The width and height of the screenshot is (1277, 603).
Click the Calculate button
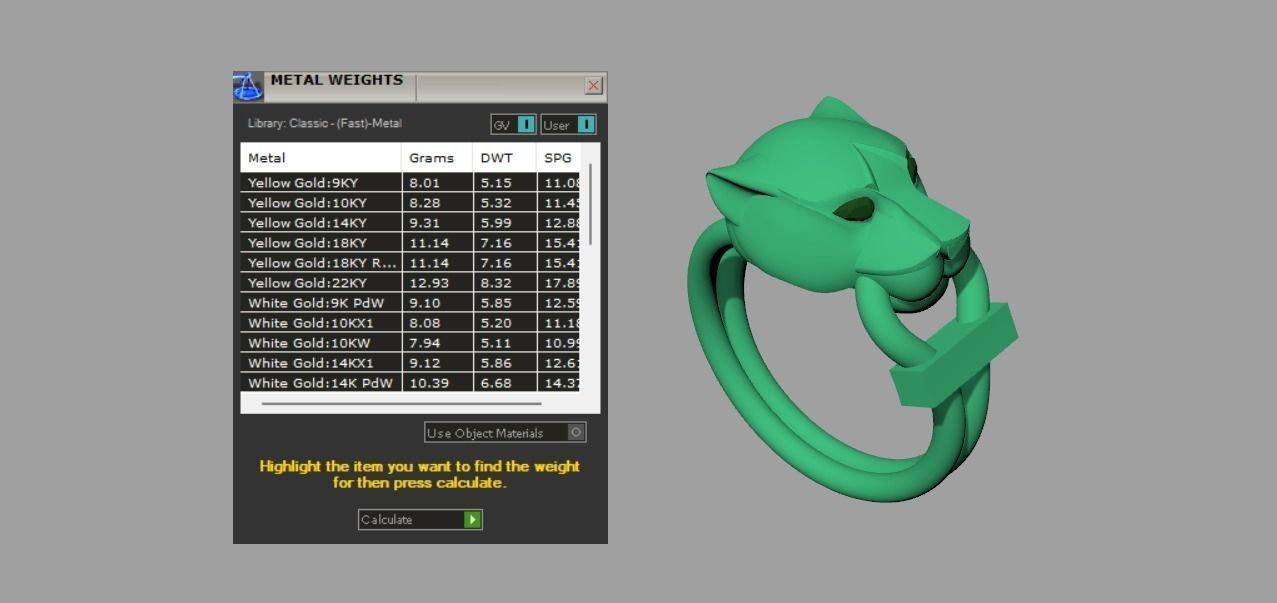pos(420,519)
